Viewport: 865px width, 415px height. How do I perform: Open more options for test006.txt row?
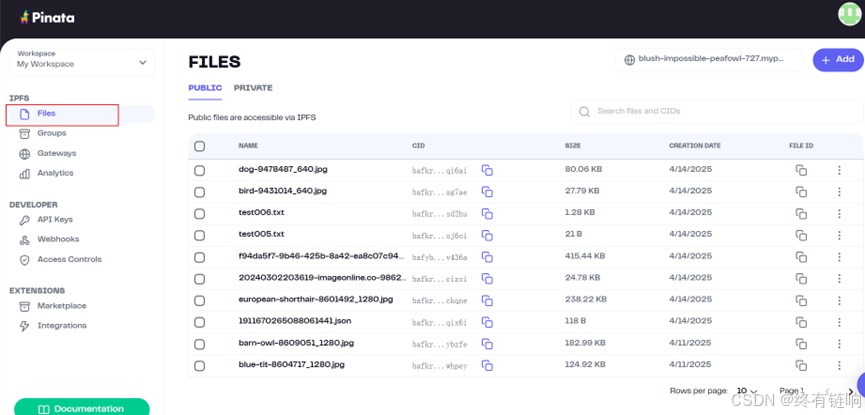click(839, 213)
